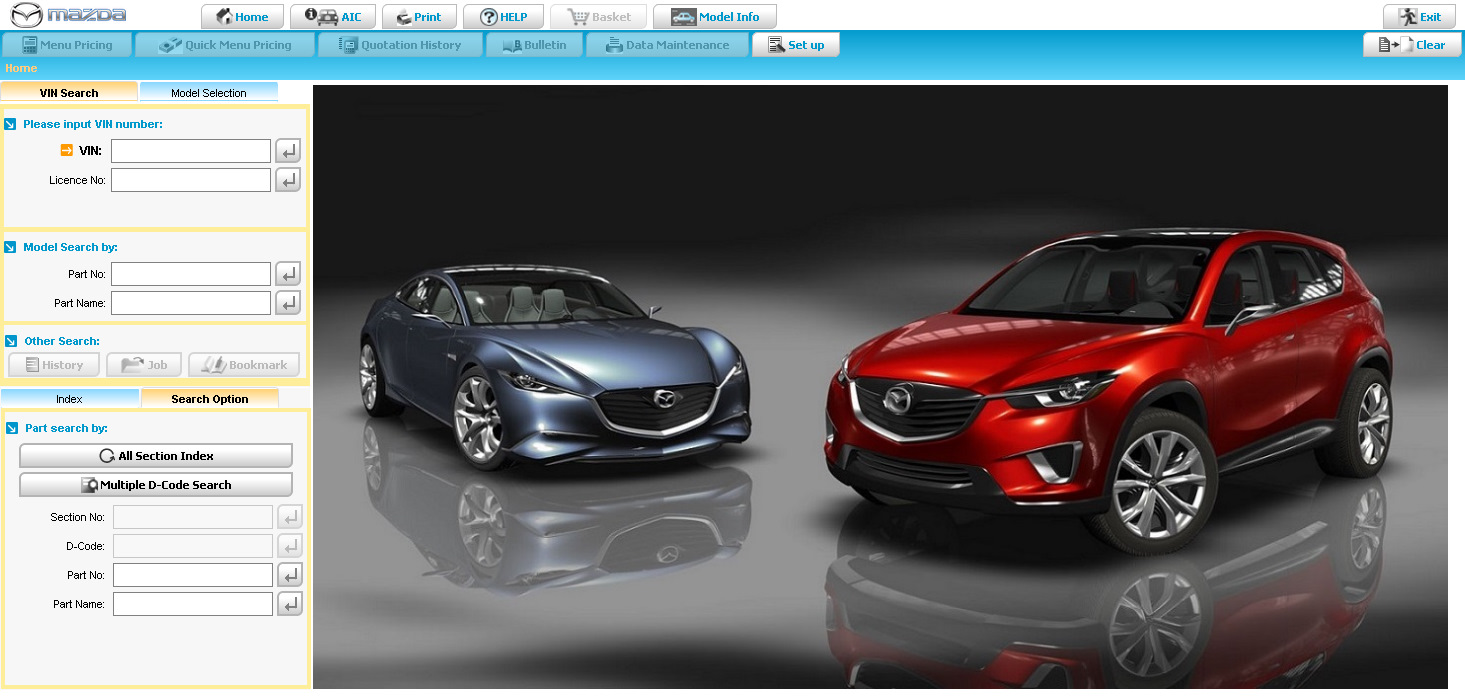This screenshot has height=699, width=1465.
Task: Switch to the VIN Search tab
Action: 69,92
